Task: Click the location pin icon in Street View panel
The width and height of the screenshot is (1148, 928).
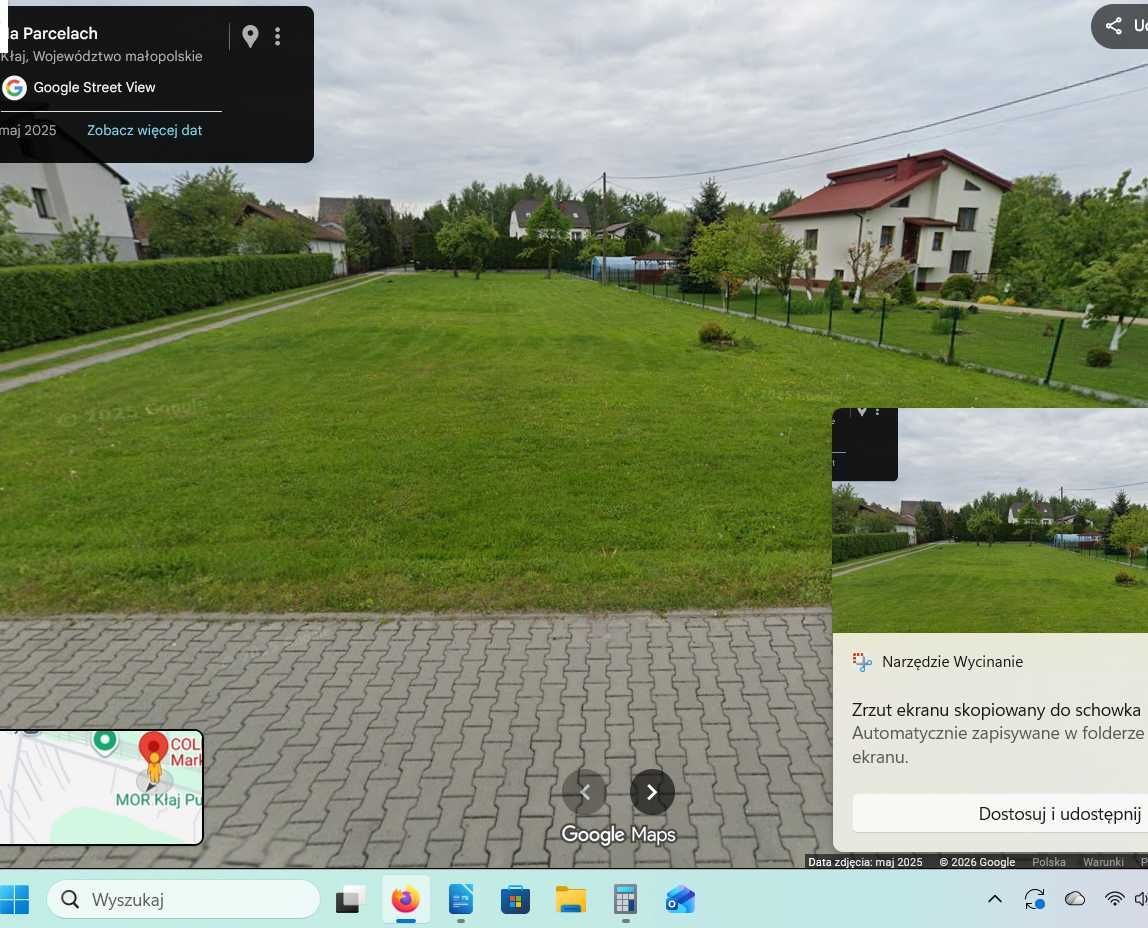Action: click(250, 36)
